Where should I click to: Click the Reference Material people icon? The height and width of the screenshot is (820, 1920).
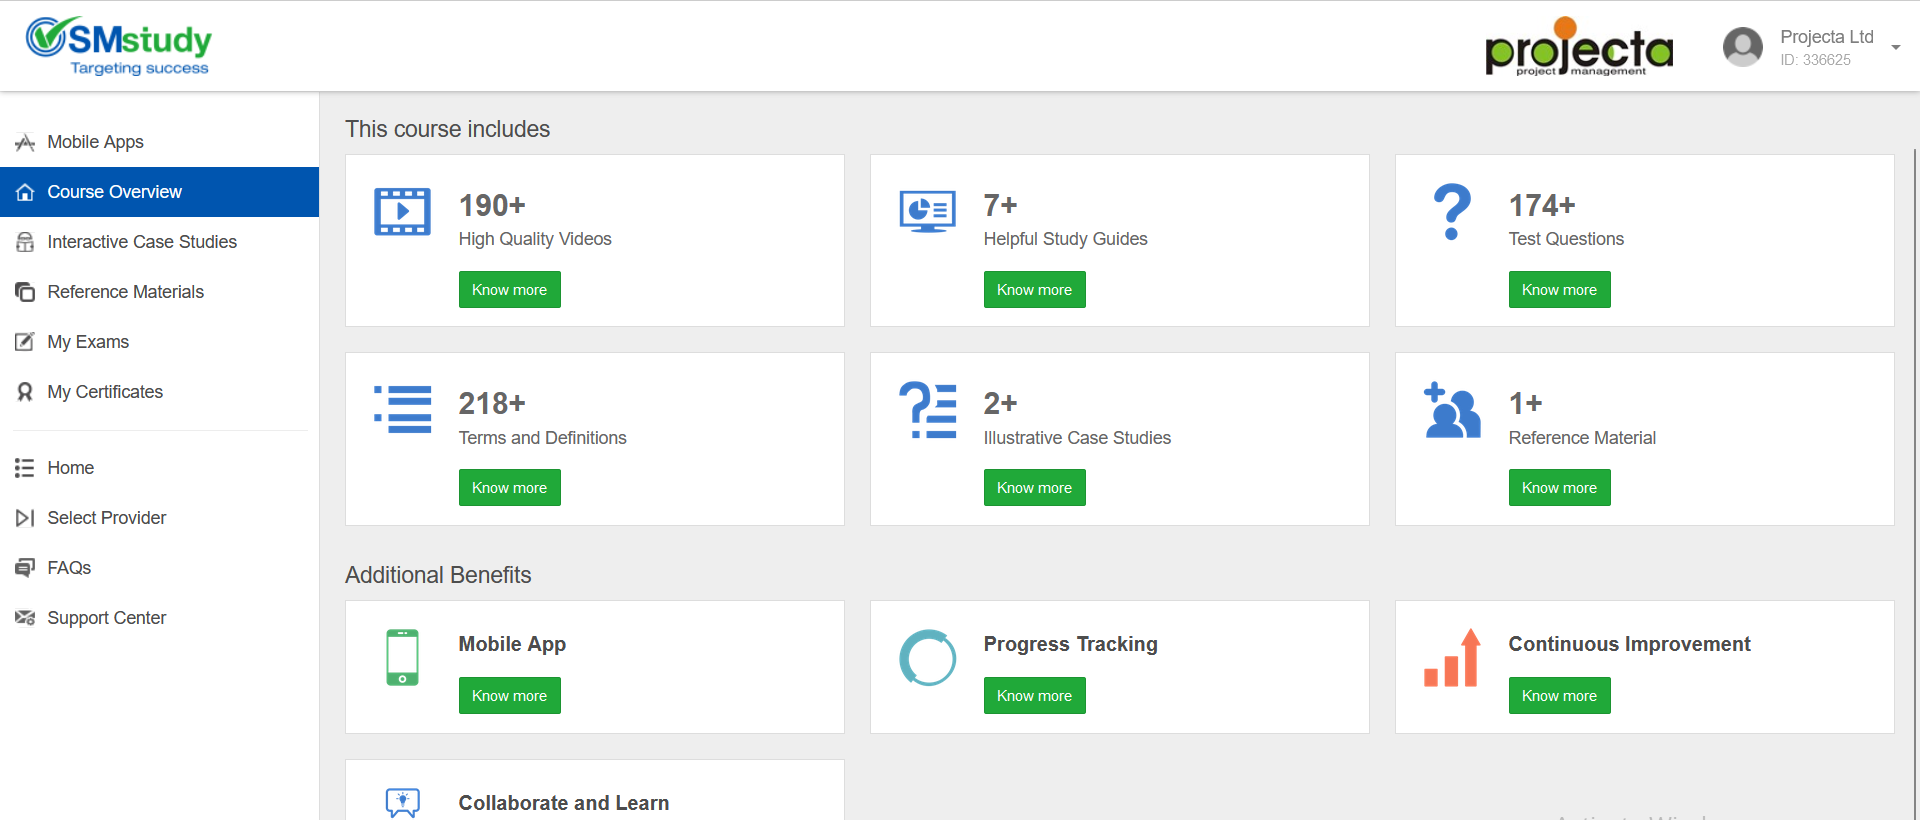(1452, 410)
